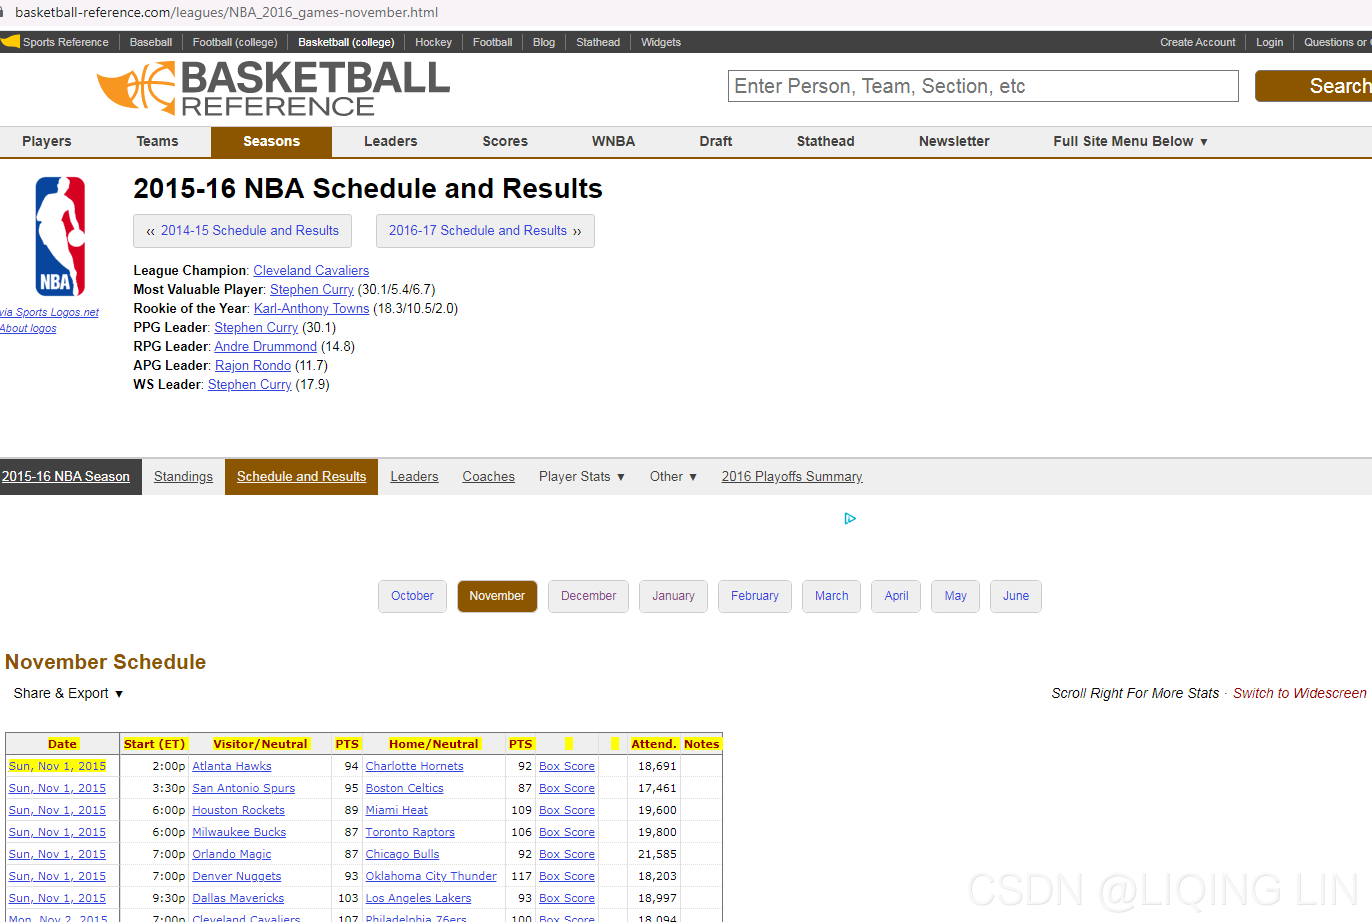
Task: Open the Teams navigation tab
Action: pyautogui.click(x=157, y=141)
